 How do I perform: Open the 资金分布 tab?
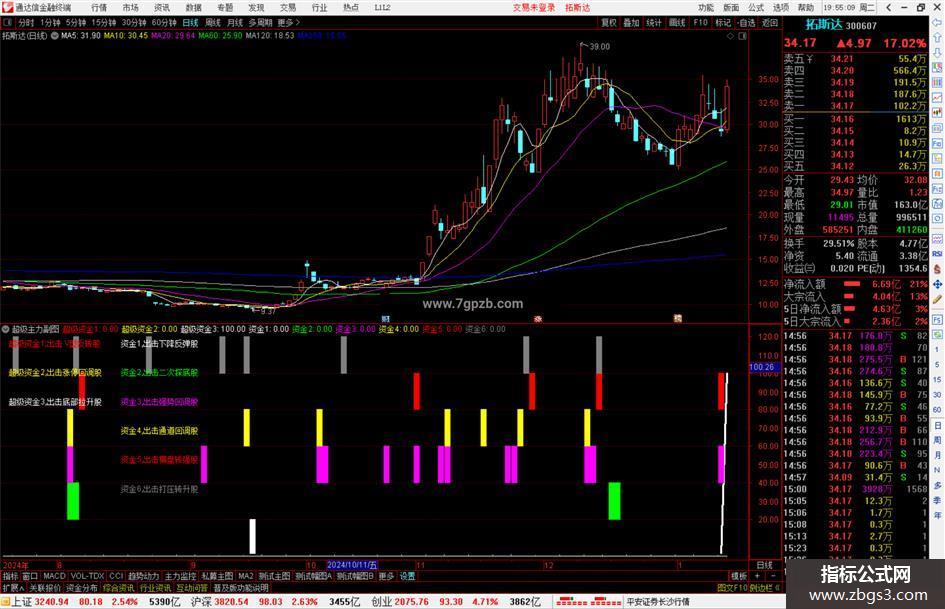tap(81, 588)
